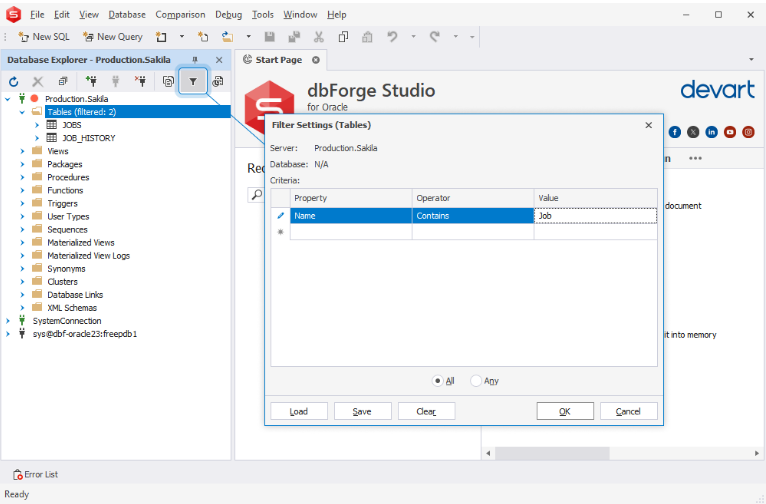Screen dimensions: 766x504
Task: Close the Database Explorer panel
Action: pyautogui.click(x=219, y=60)
